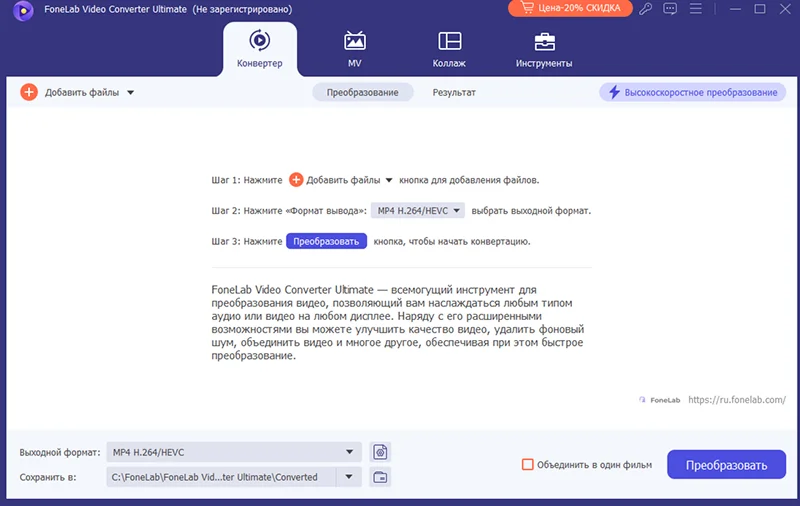Click the orange plus Добавить файлы icon in toolbar
This screenshot has width=800, height=506.
[29, 92]
